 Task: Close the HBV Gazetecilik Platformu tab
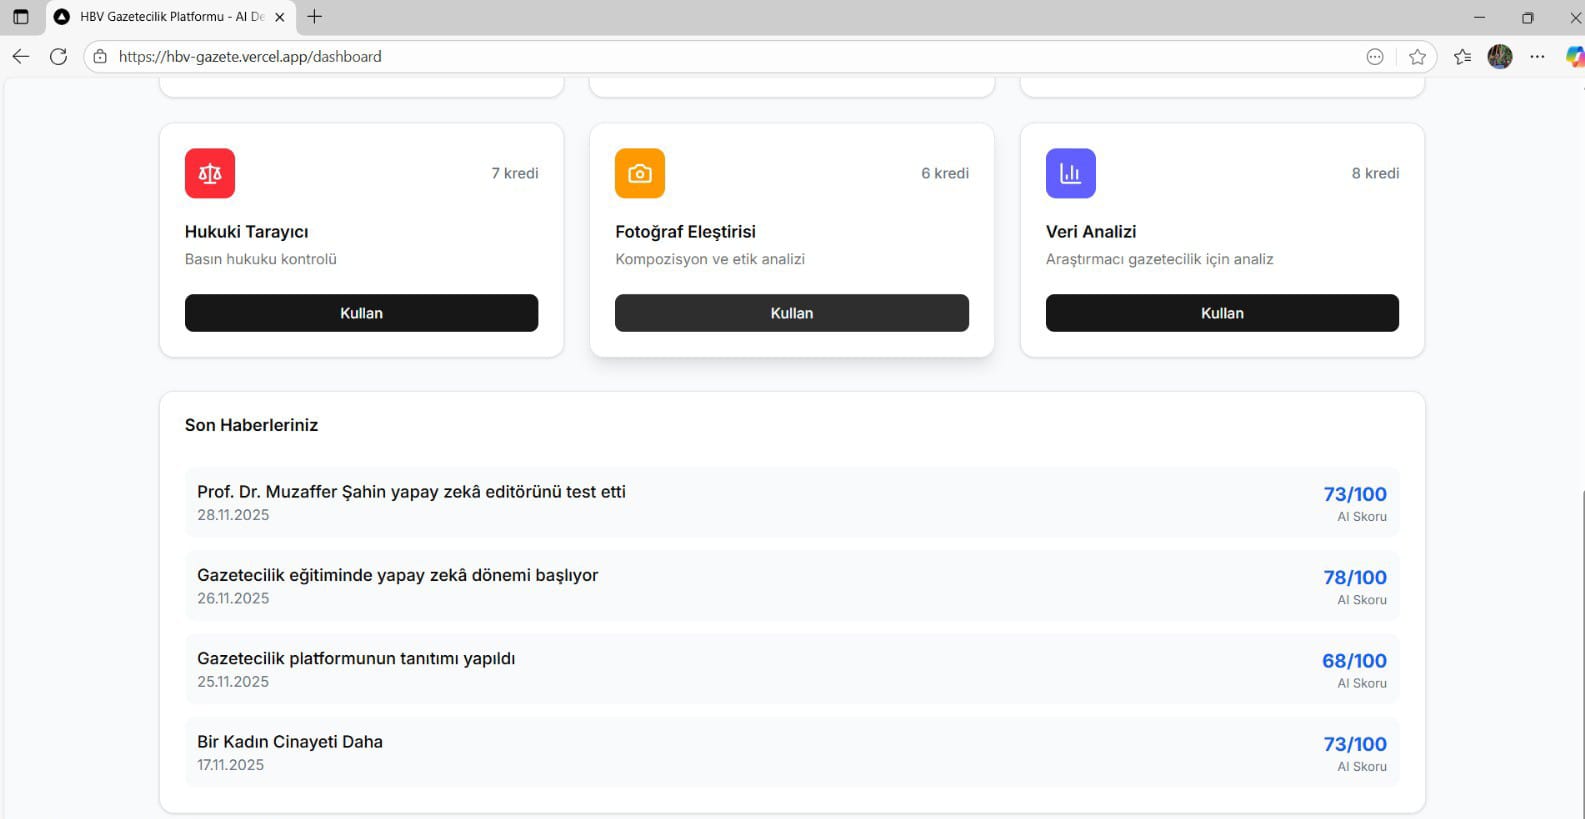coord(280,17)
